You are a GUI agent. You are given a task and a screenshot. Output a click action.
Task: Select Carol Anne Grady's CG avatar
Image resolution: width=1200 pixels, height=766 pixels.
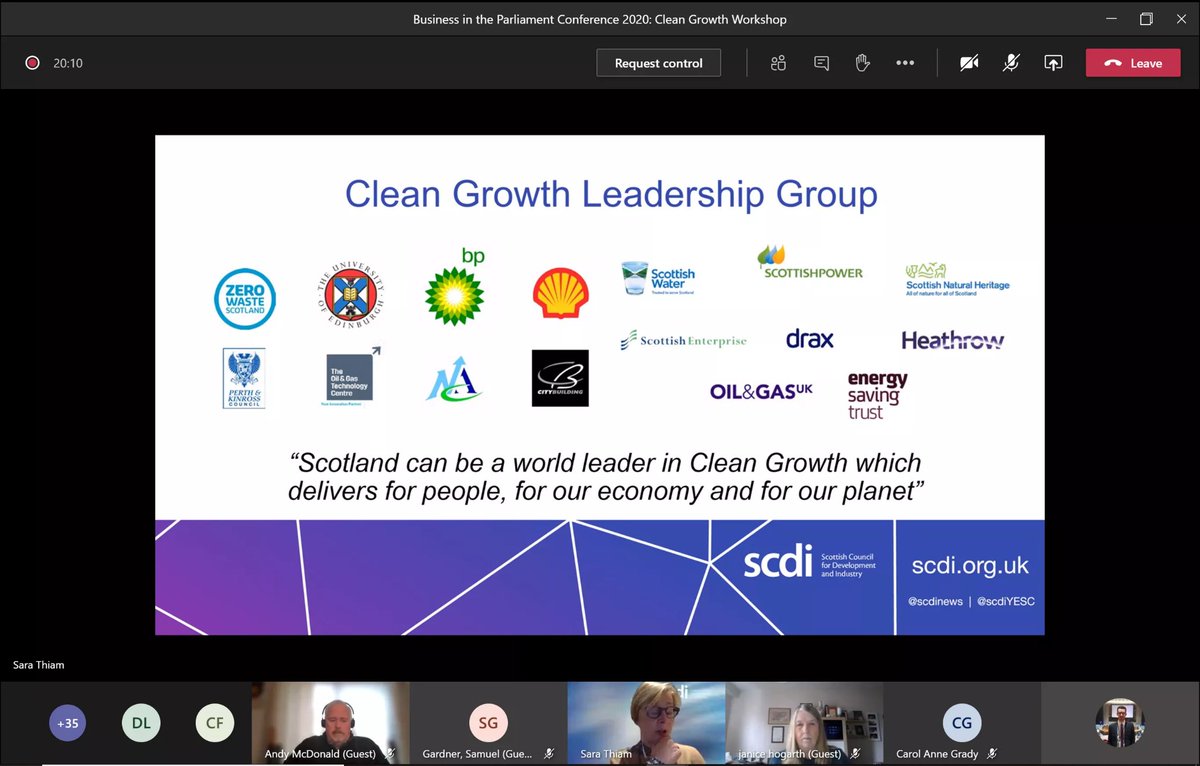tap(962, 722)
